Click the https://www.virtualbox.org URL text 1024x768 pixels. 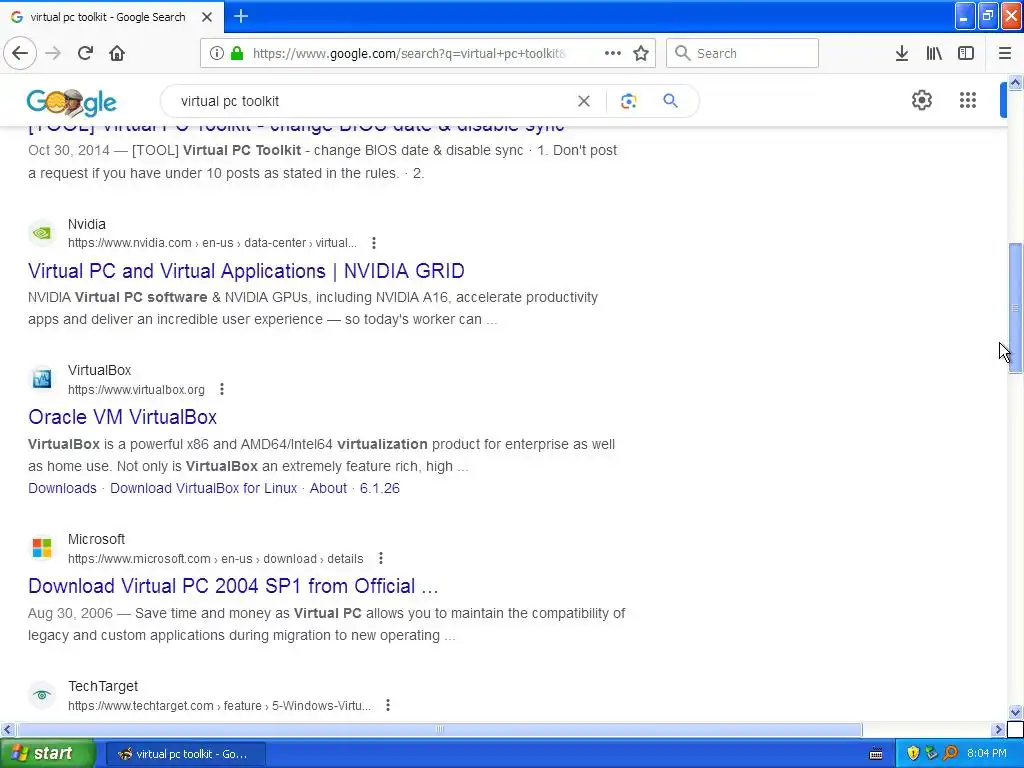pyautogui.click(x=136, y=390)
